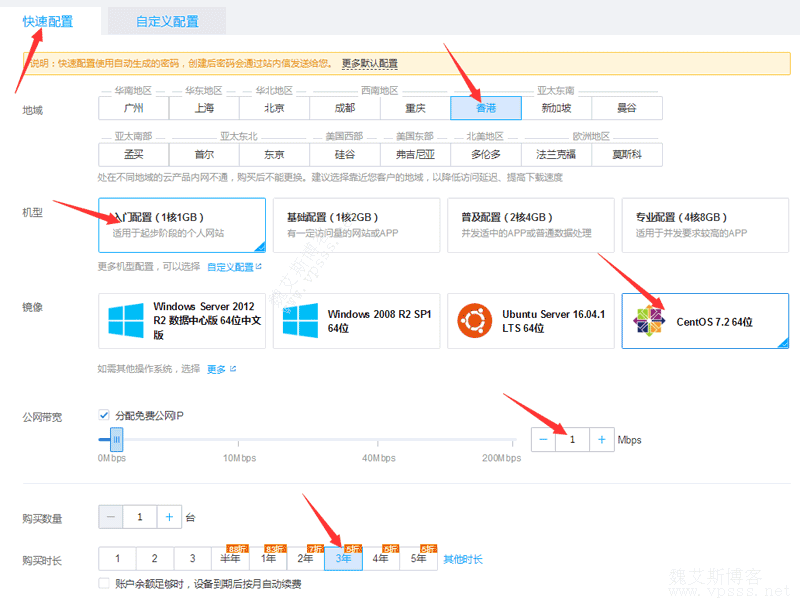Image resolution: width=800 pixels, height=604 pixels.
Task: Toggle the 分配免费公网IP checkbox
Action: coord(104,415)
